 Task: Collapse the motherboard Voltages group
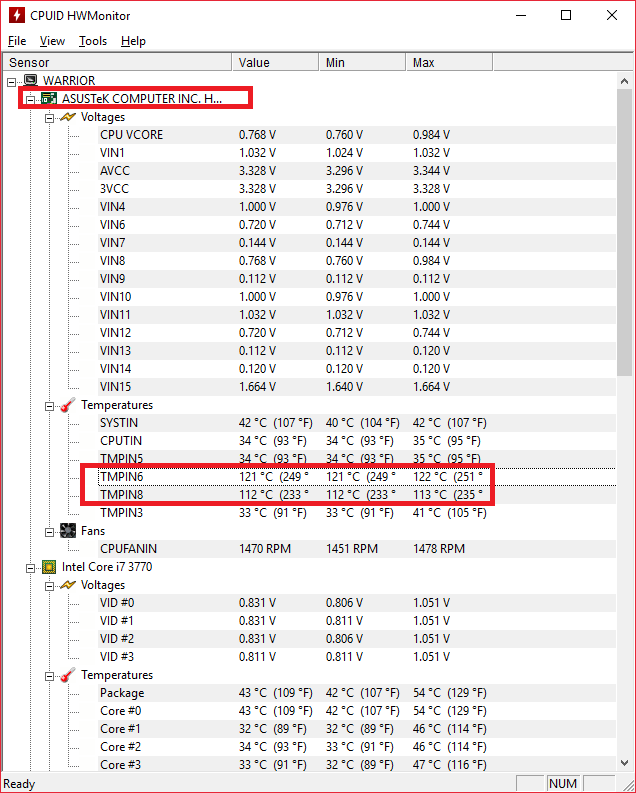[x=50, y=118]
